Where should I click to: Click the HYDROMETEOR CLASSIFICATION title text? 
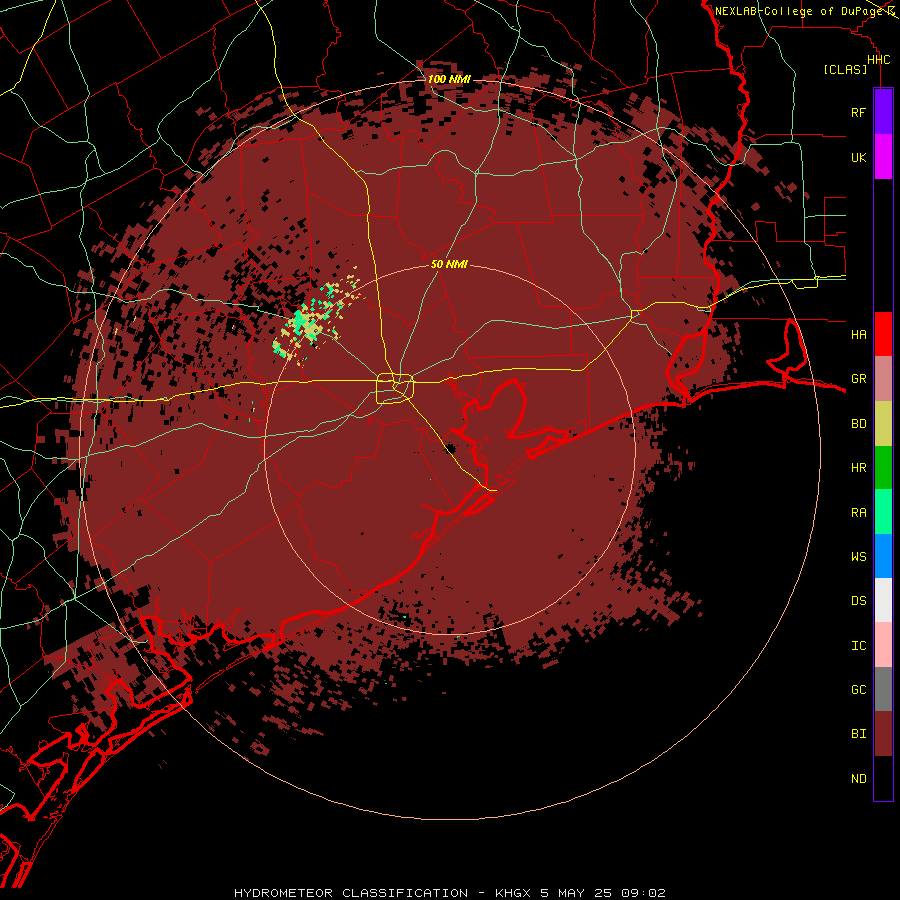pyautogui.click(x=351, y=893)
